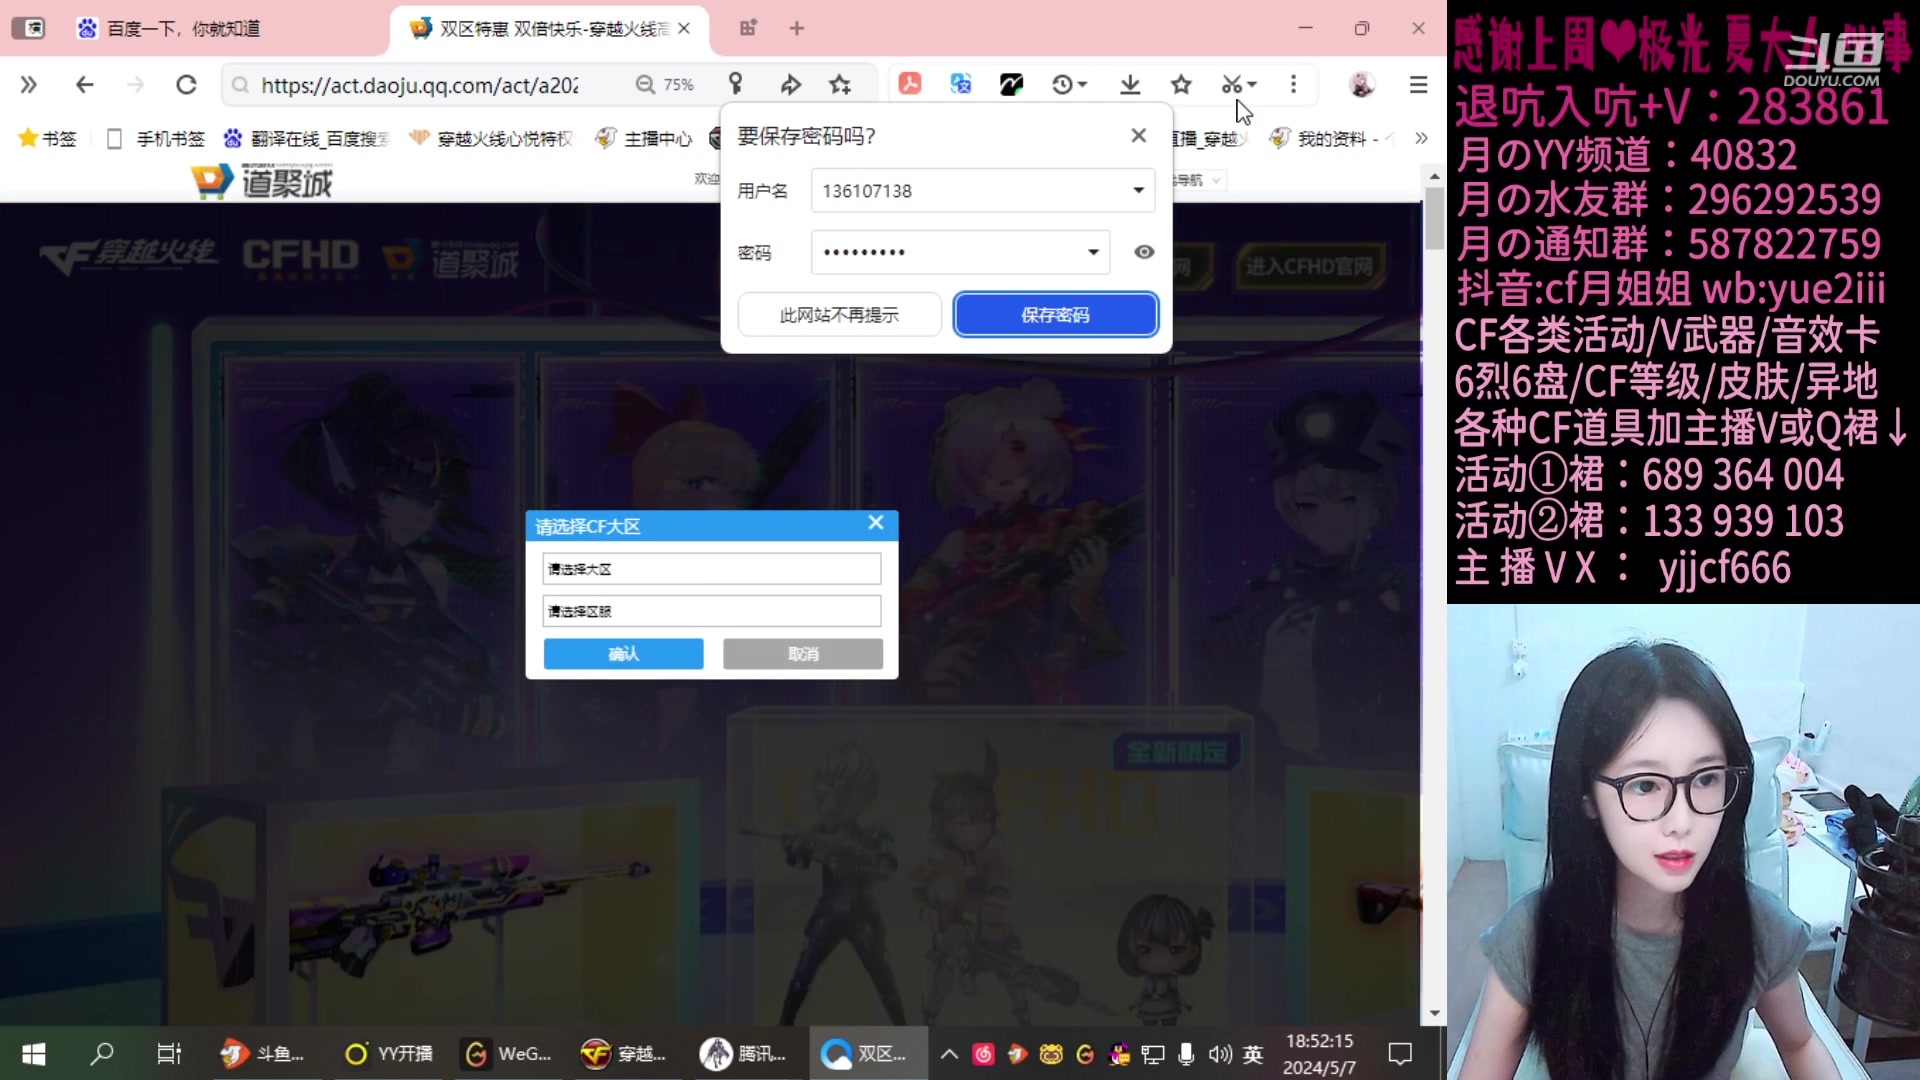Open the three-dot more tools menu

click(x=1293, y=85)
